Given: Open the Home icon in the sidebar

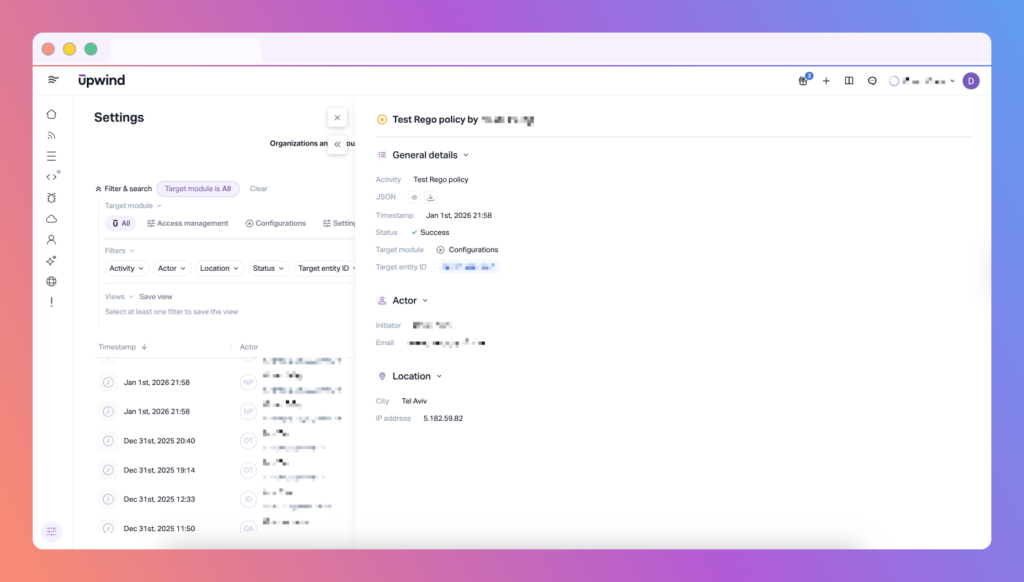Looking at the screenshot, I should click(x=51, y=115).
